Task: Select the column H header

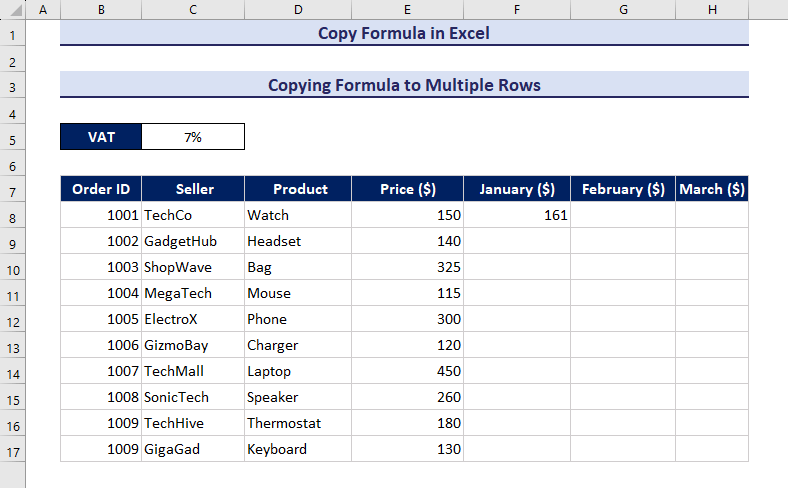Action: [711, 9]
